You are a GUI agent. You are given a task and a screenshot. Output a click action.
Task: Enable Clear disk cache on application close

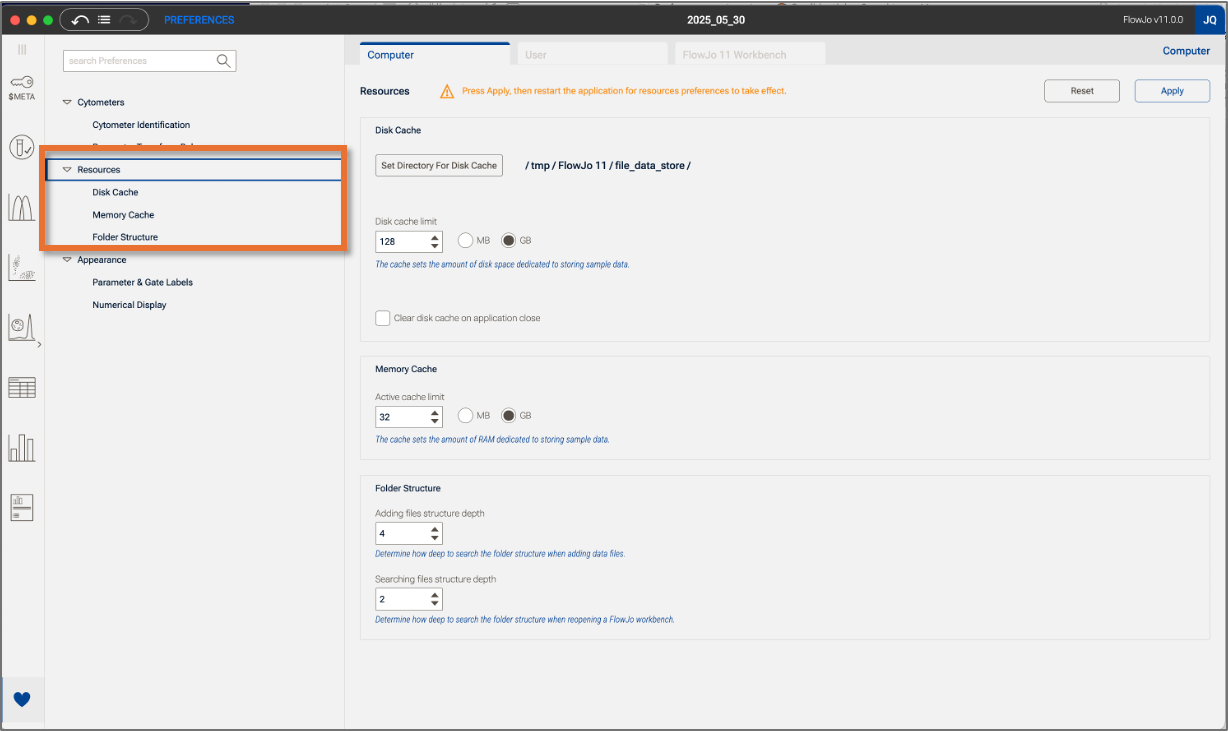pyautogui.click(x=383, y=318)
